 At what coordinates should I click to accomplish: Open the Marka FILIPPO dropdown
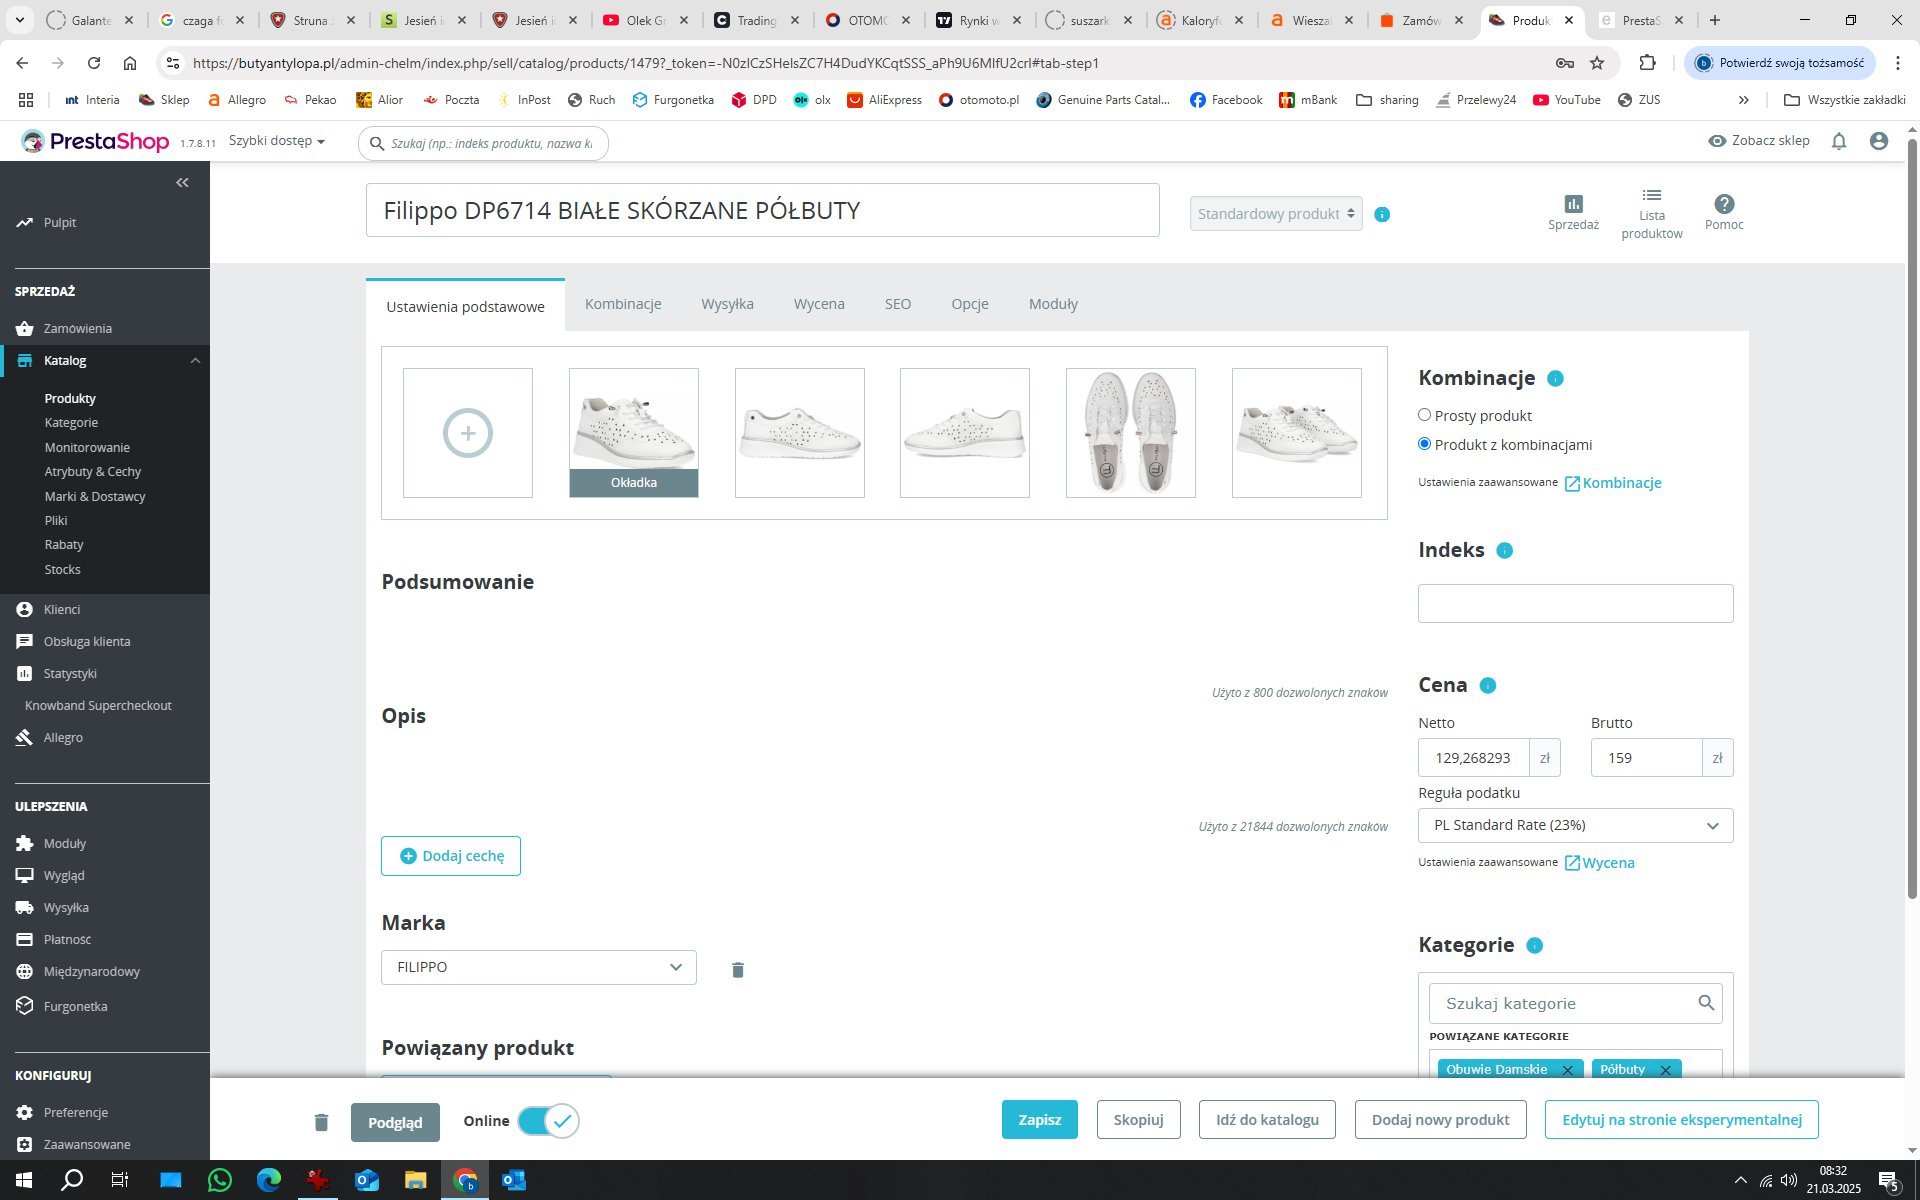(x=538, y=967)
